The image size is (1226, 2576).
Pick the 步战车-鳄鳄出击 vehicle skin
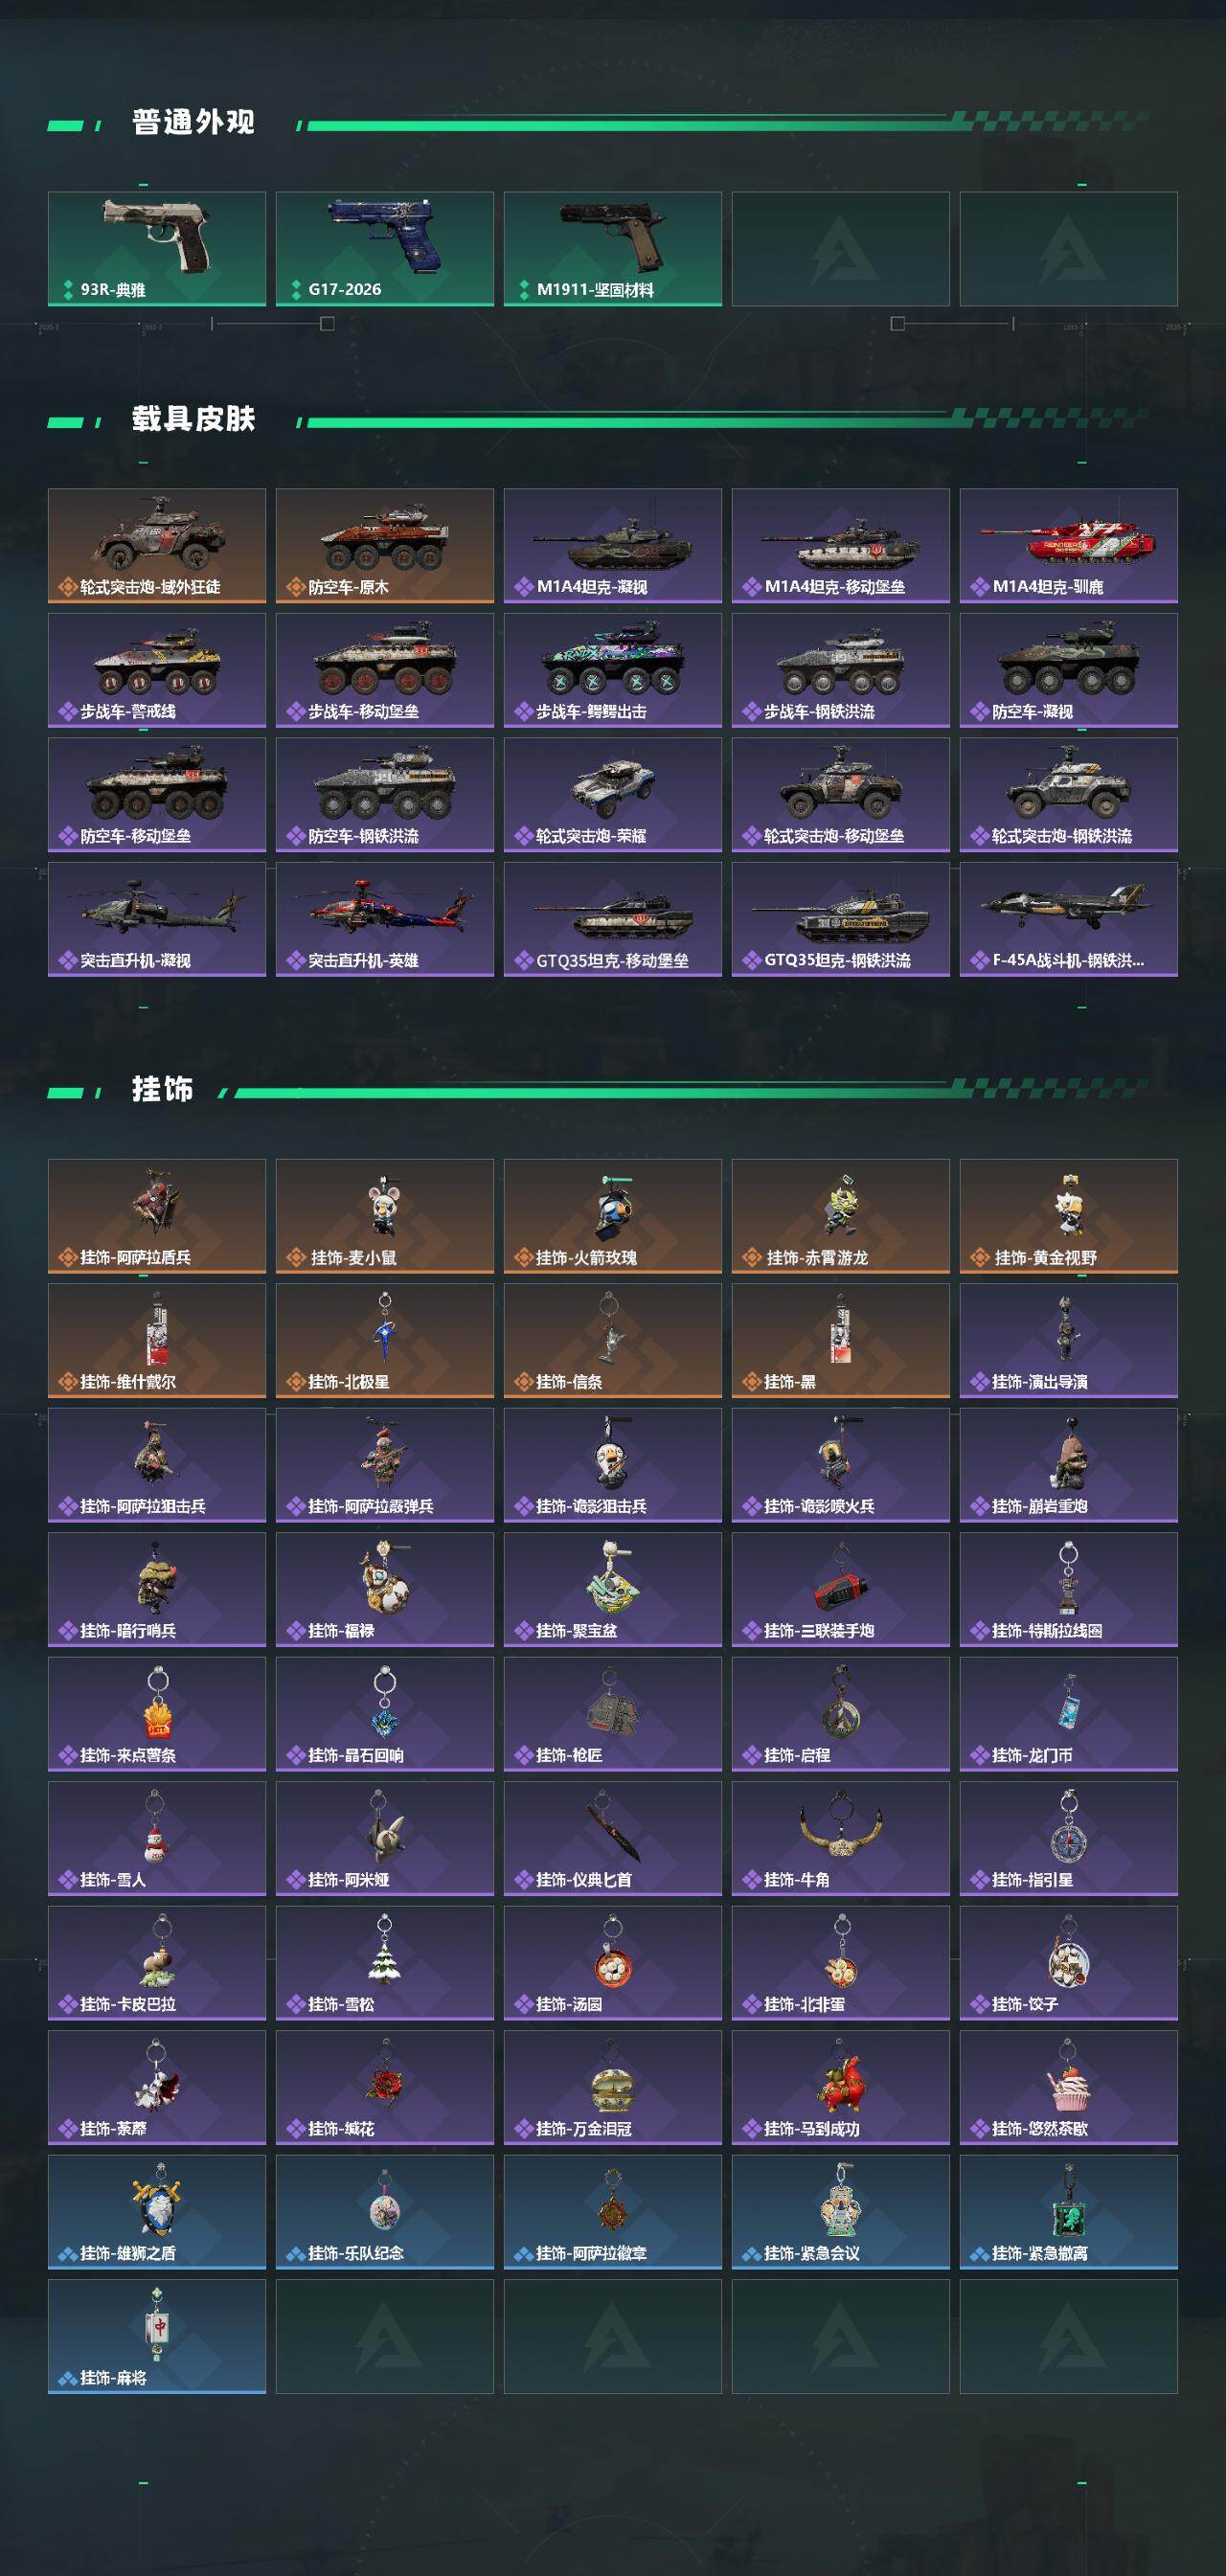coord(613,670)
